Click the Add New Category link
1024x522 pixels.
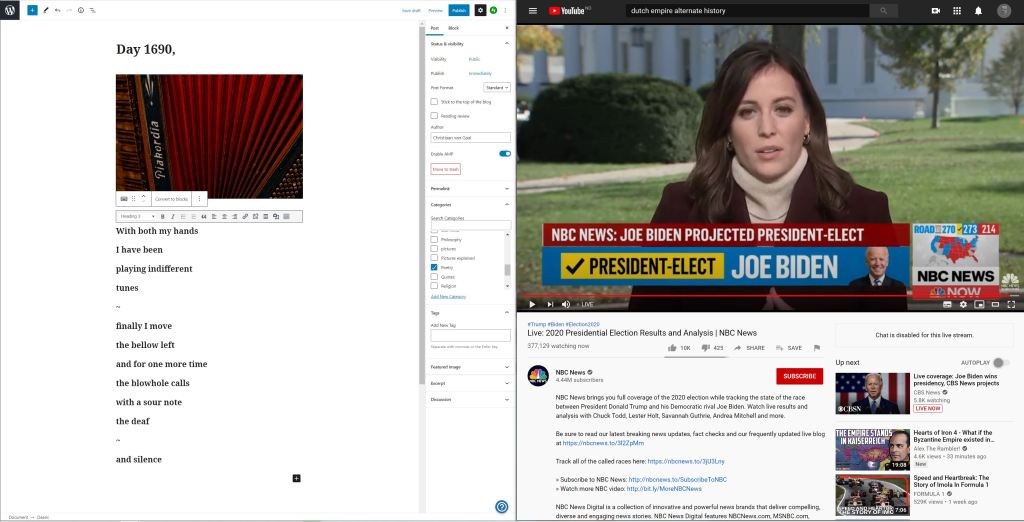(x=448, y=296)
